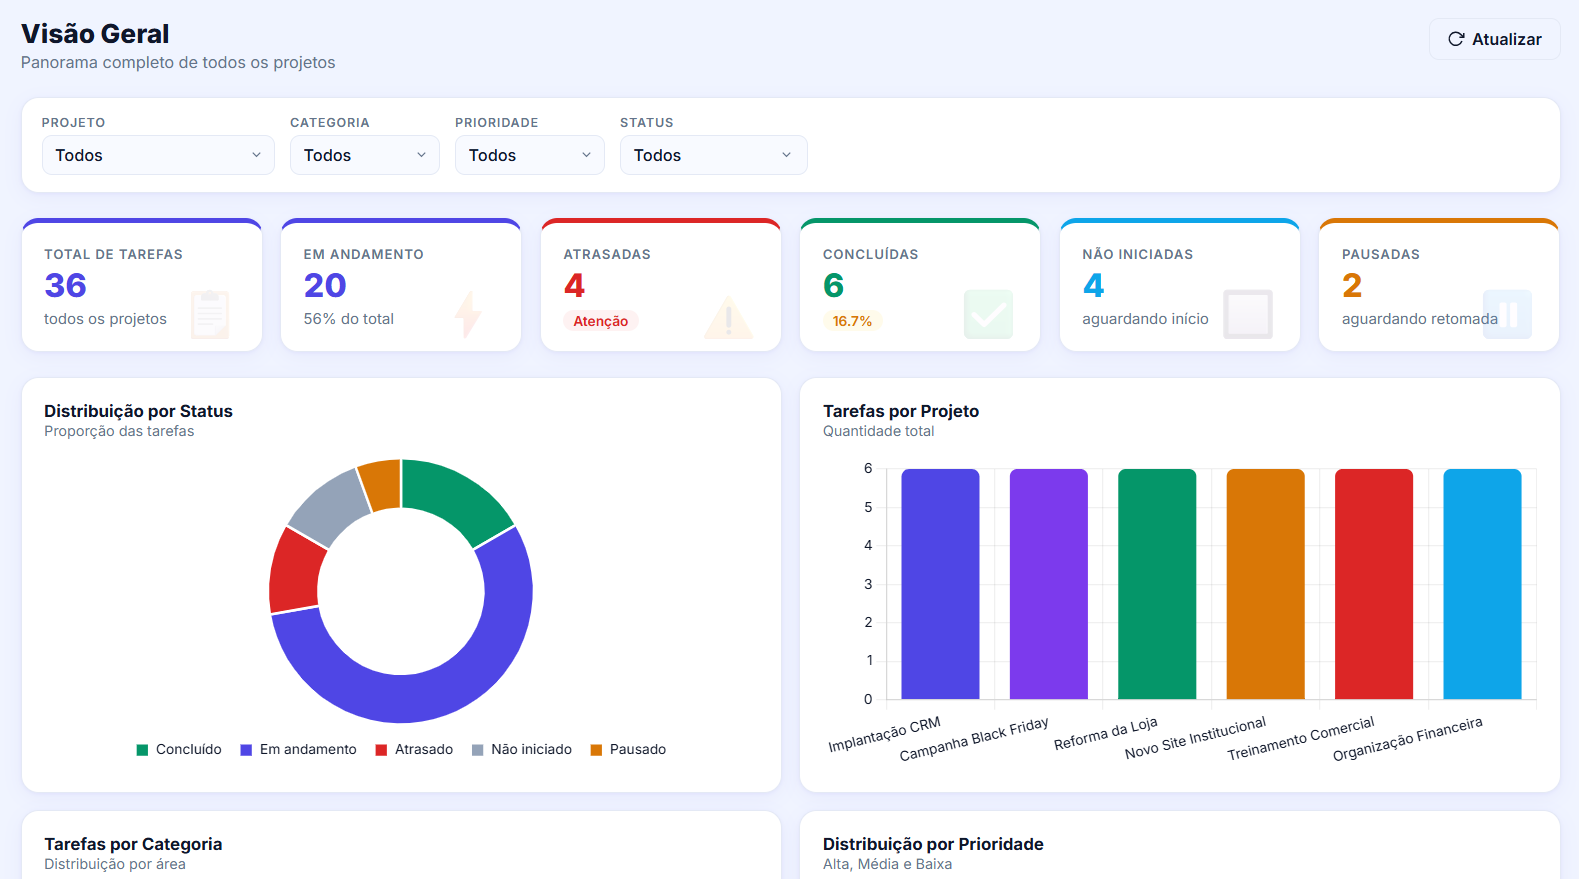Screen dimensions: 1579x879
Task: Click the Não iniciado gray legend swatch
Action: click(477, 750)
